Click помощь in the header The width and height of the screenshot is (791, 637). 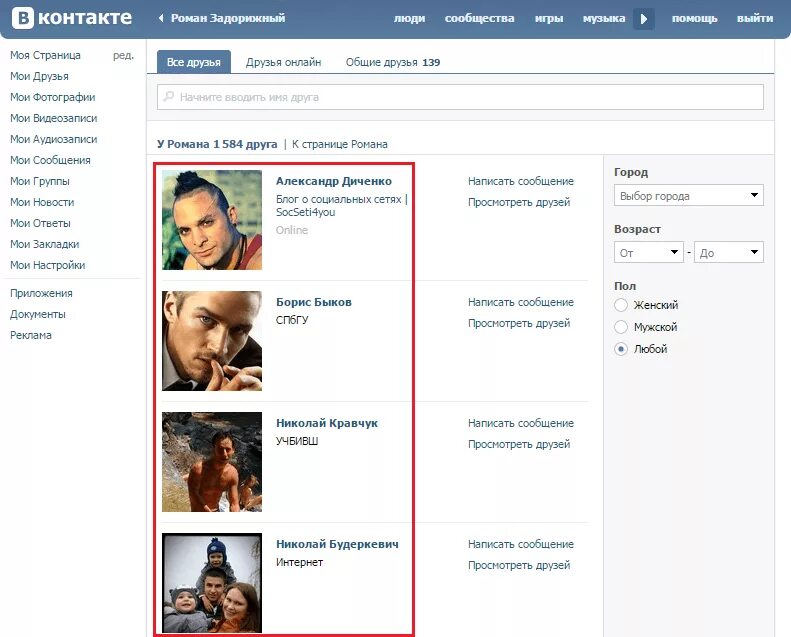[694, 19]
